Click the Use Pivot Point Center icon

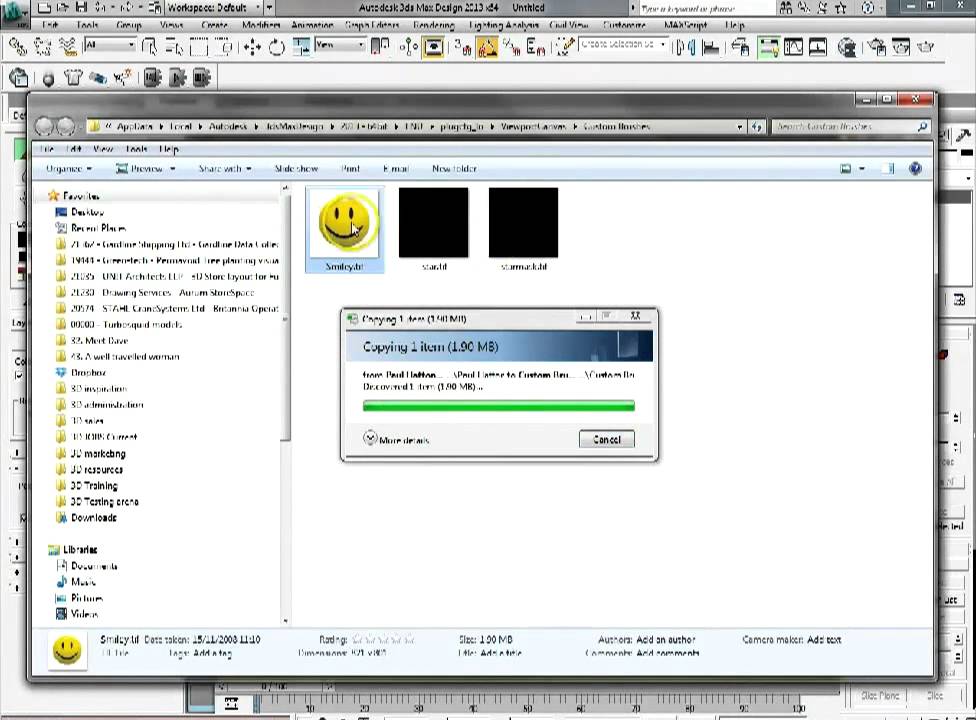point(380,47)
